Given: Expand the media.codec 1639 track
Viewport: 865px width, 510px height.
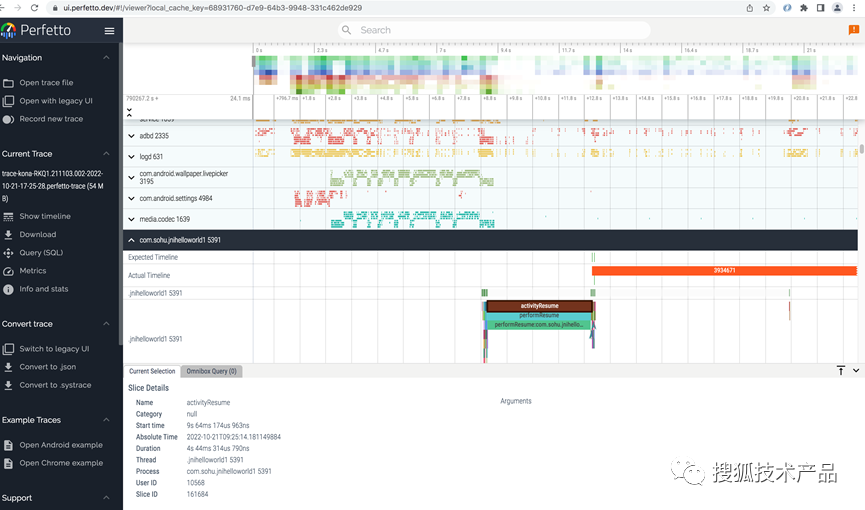Looking at the screenshot, I should [x=131, y=219].
